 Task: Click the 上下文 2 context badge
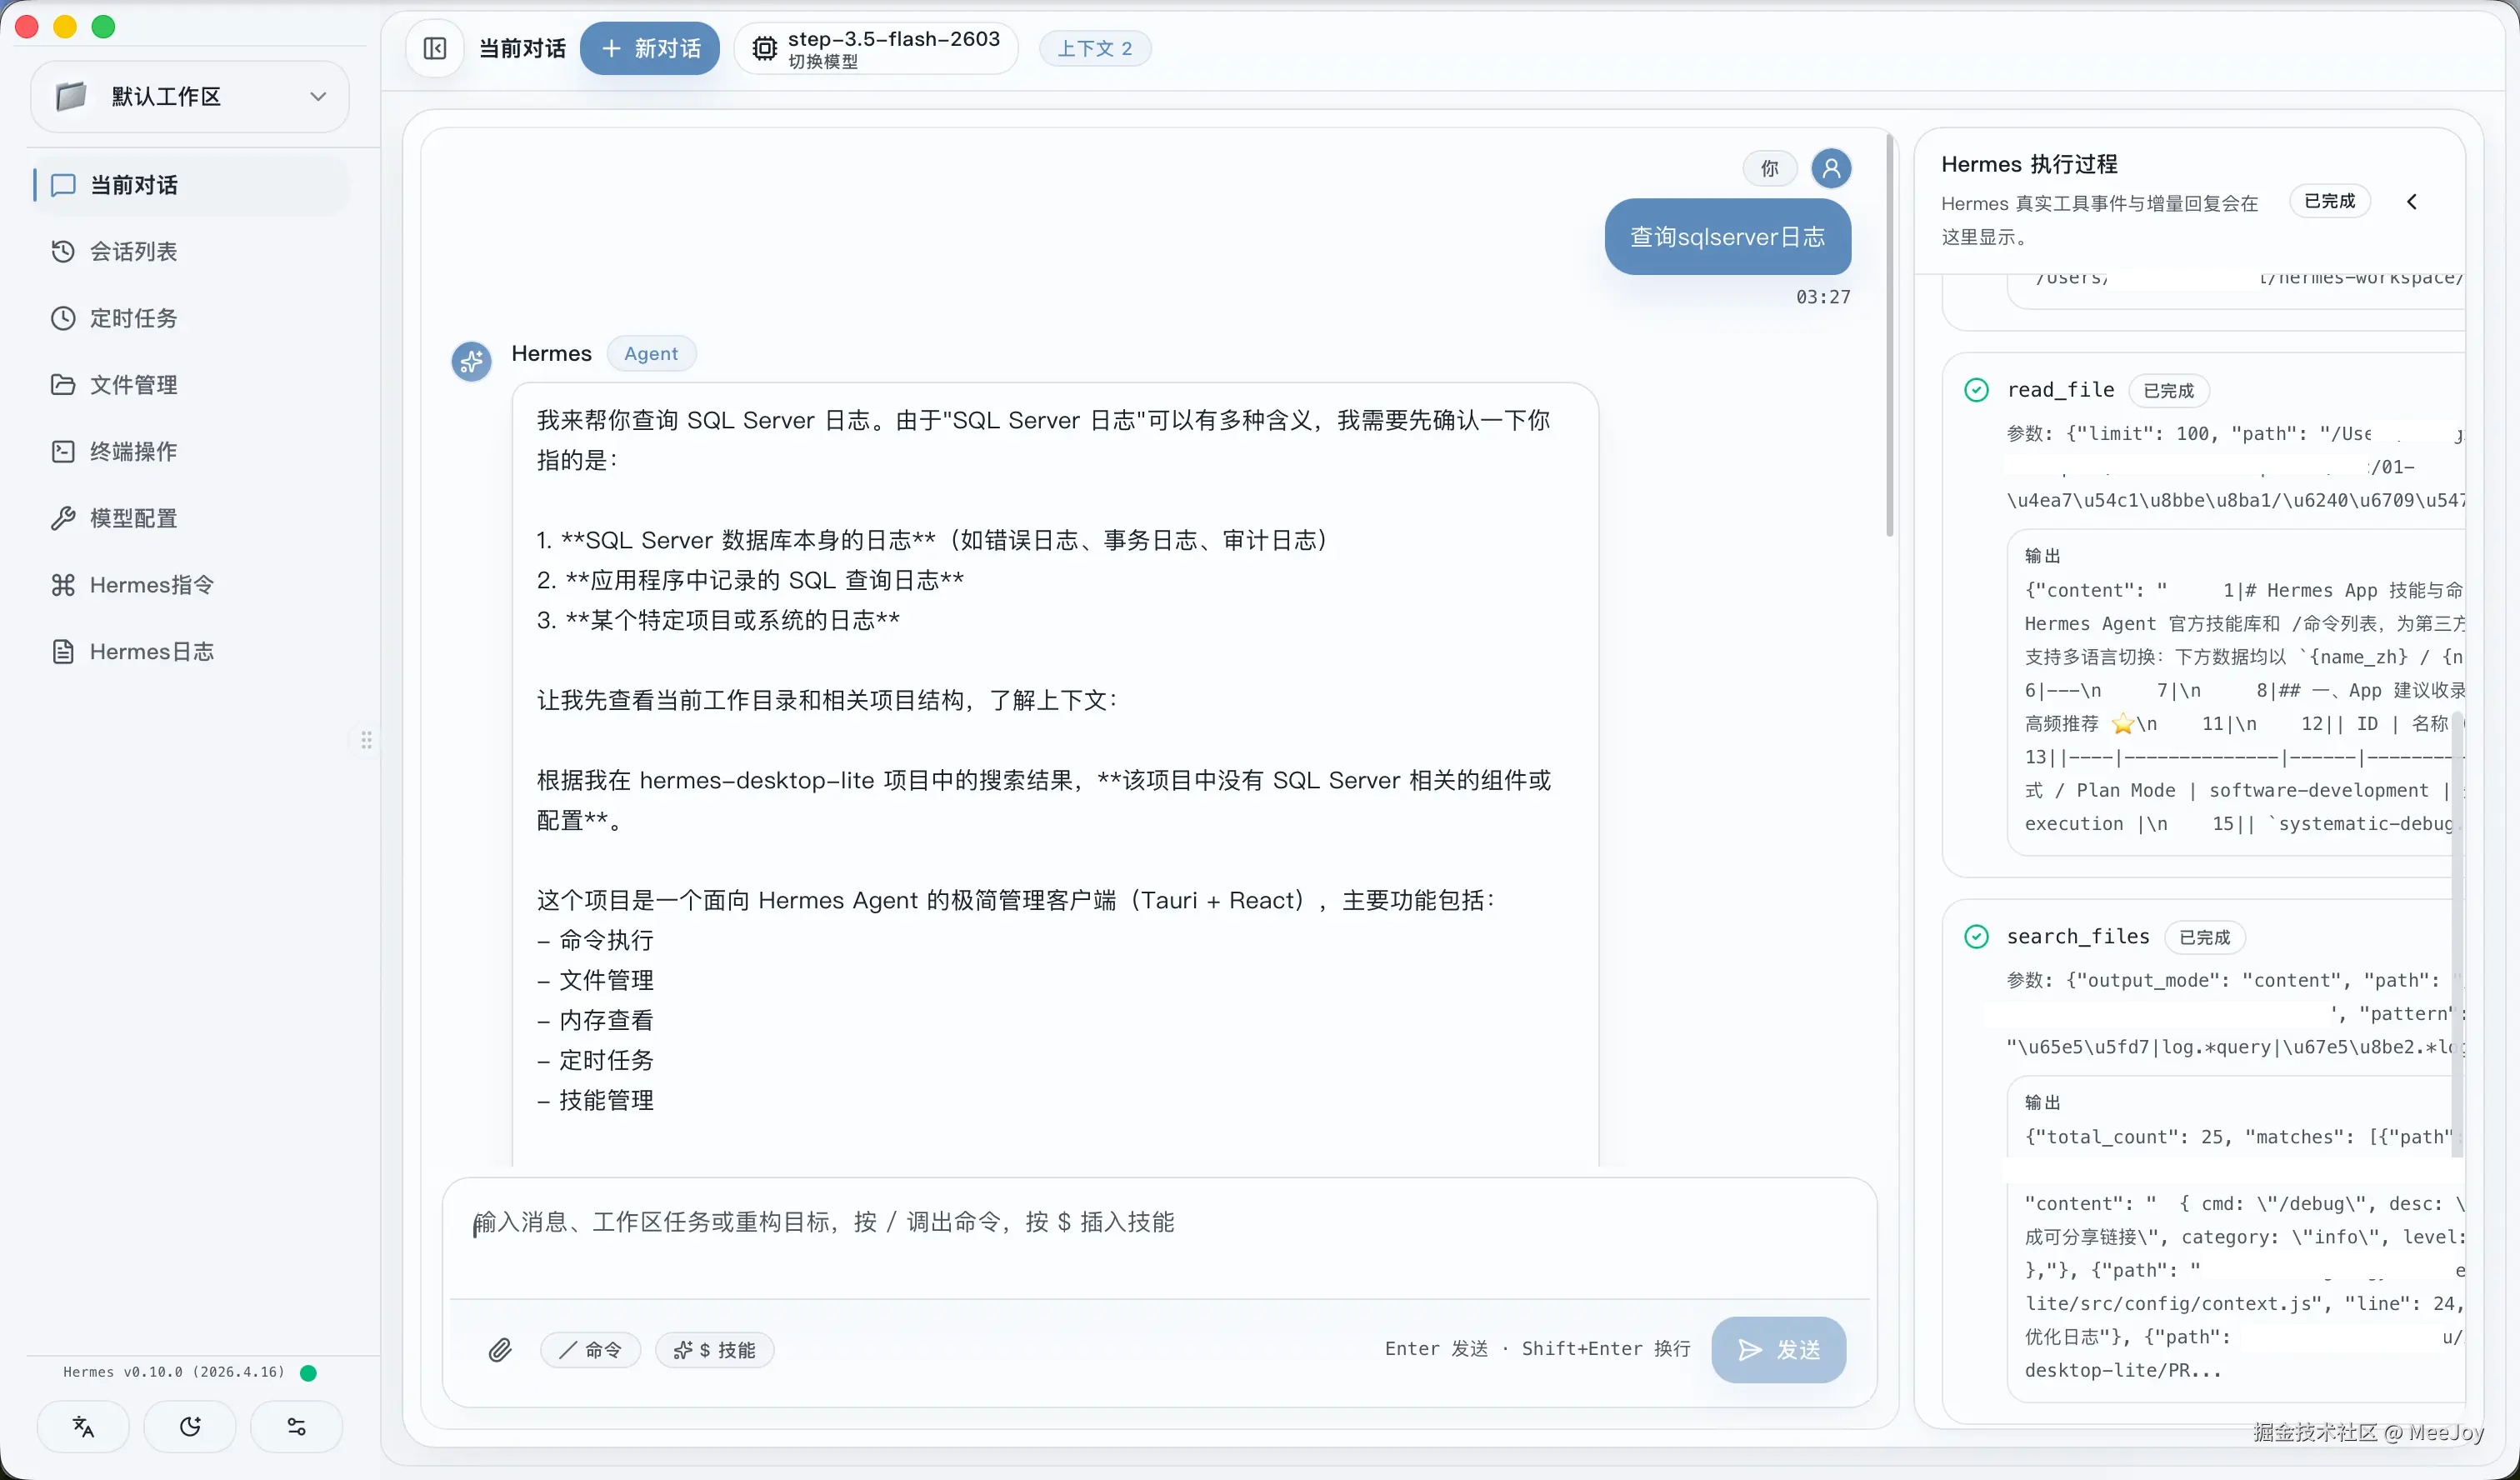[x=1094, y=48]
